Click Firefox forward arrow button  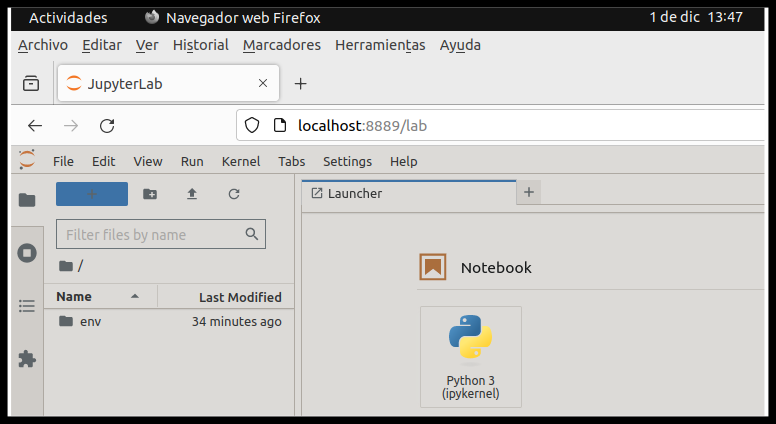click(71, 126)
